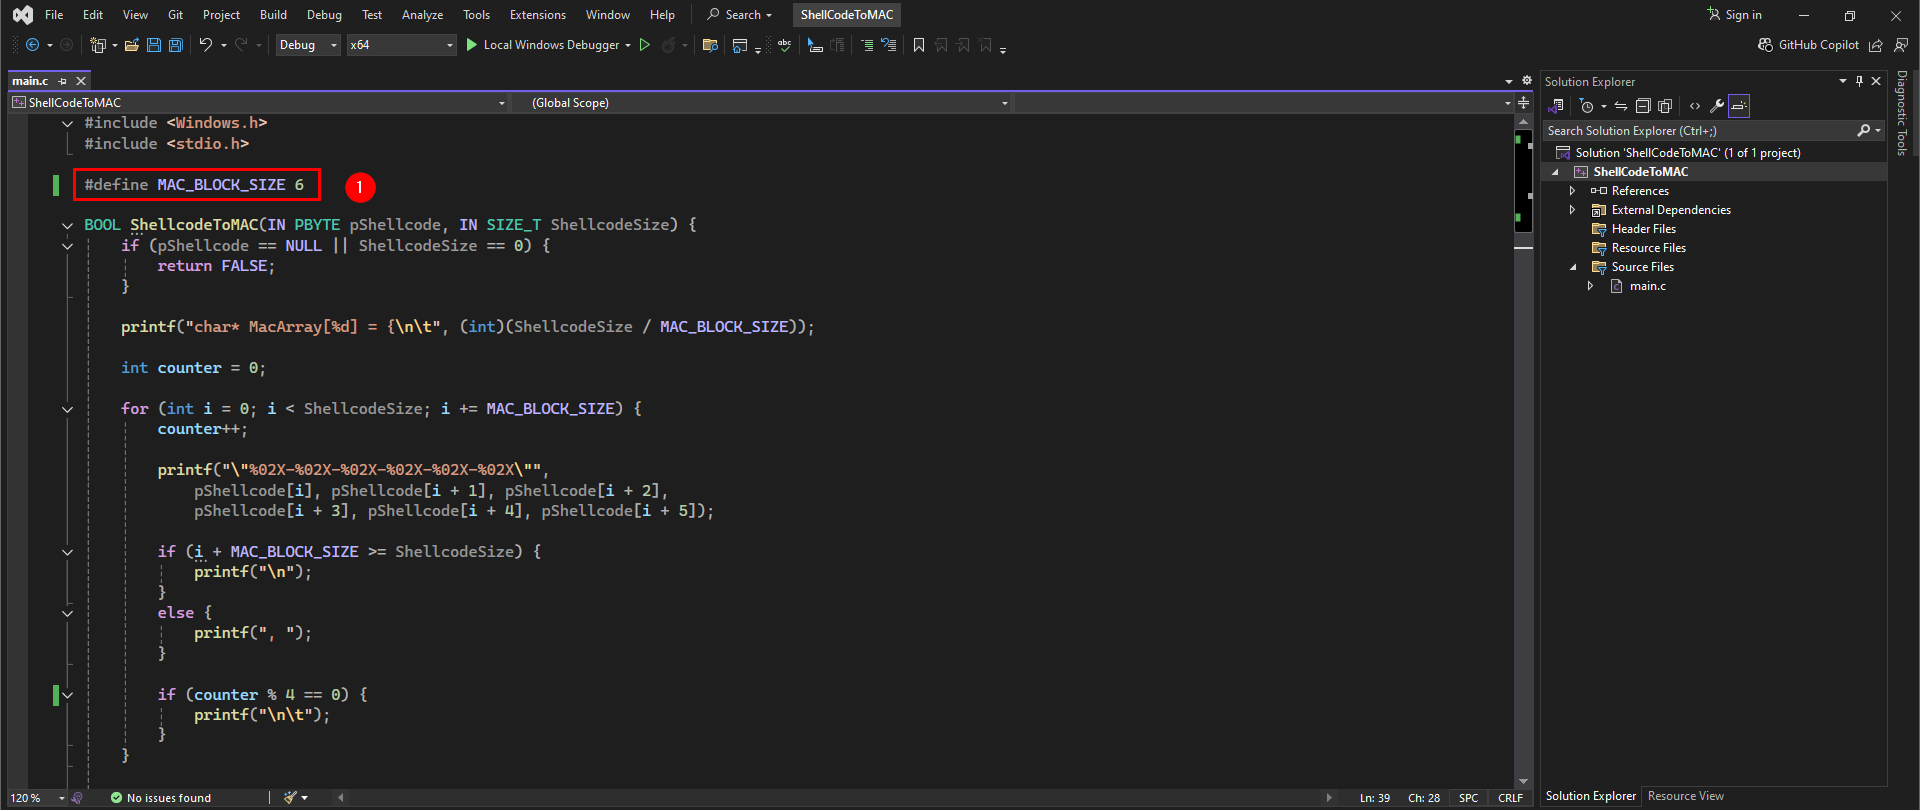The height and width of the screenshot is (810, 1920).
Task: Navigate backward with the back arrow icon
Action: 32,45
